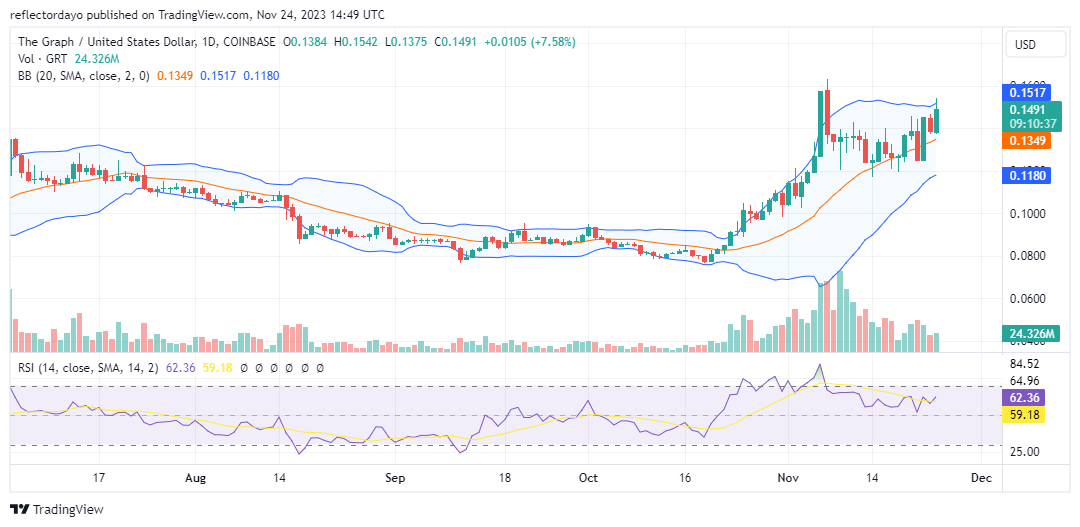Click the TradingView logo at the bottom
1080x527 pixels.
click(x=57, y=510)
